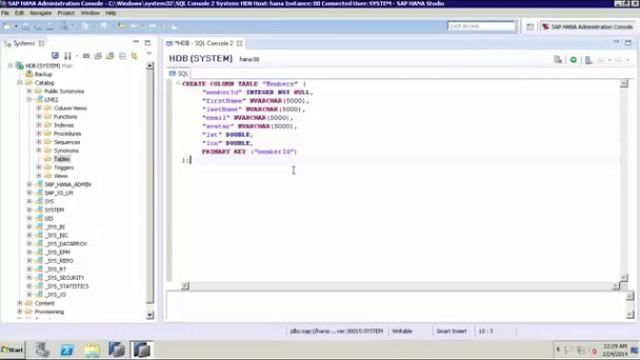Select the Sequences folder
The image size is (640, 360).
coord(67,142)
